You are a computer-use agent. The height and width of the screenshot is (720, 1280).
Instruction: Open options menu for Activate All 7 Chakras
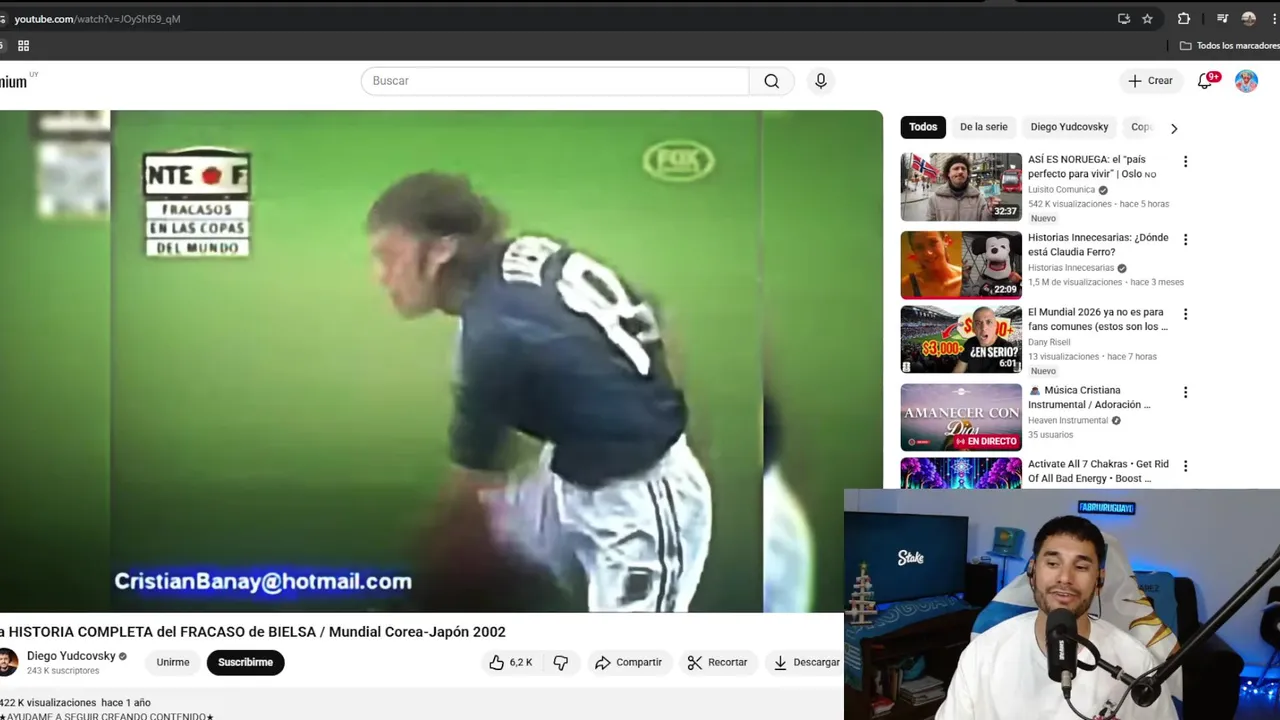tap(1185, 466)
